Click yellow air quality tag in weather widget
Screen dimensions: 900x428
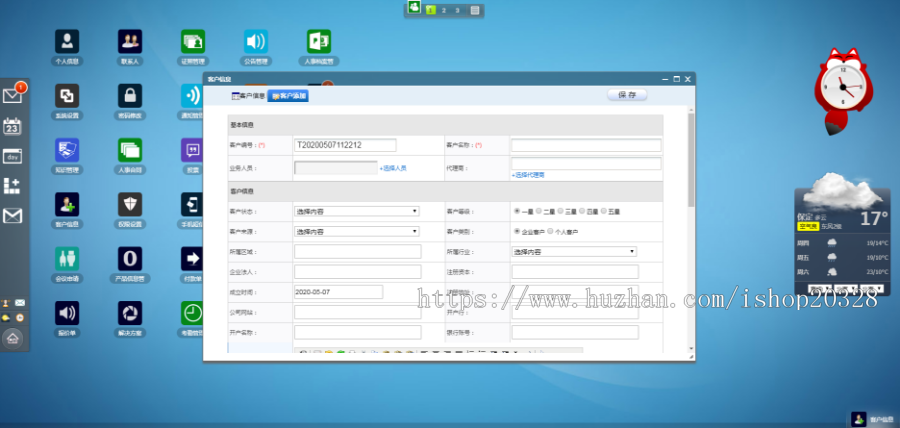pos(808,227)
